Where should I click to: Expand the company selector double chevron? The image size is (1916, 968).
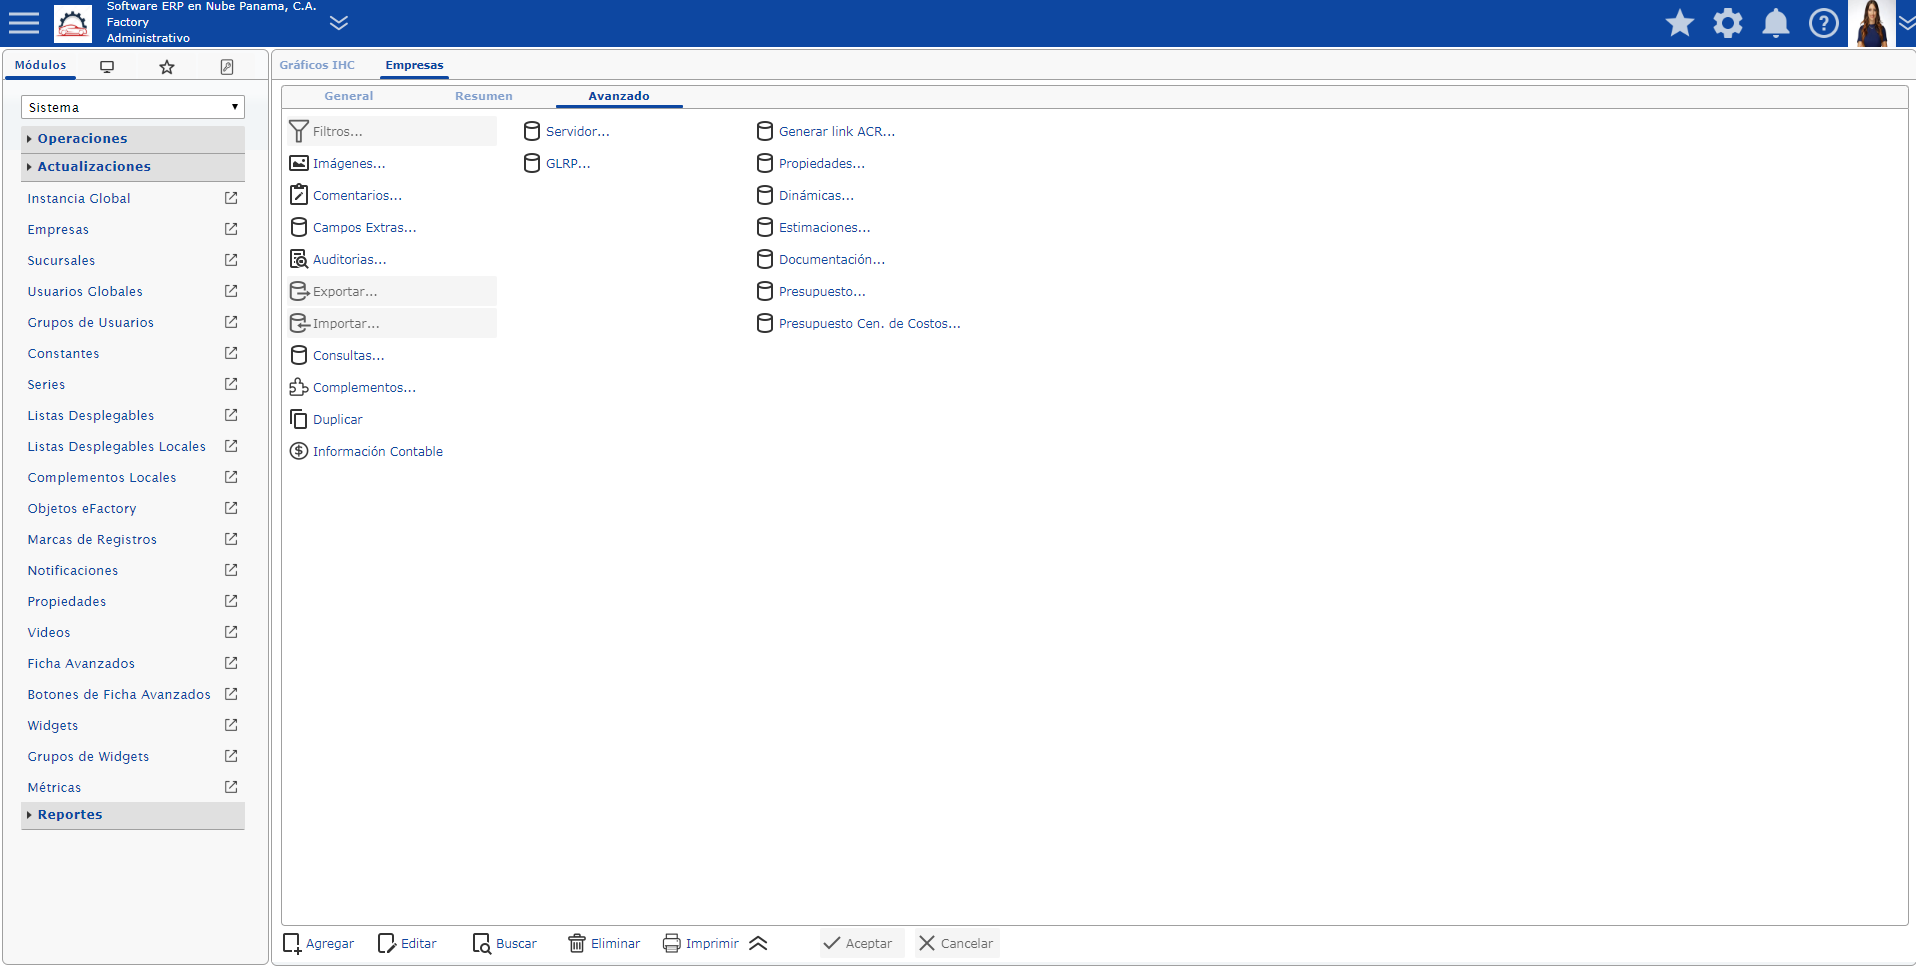[x=339, y=23]
